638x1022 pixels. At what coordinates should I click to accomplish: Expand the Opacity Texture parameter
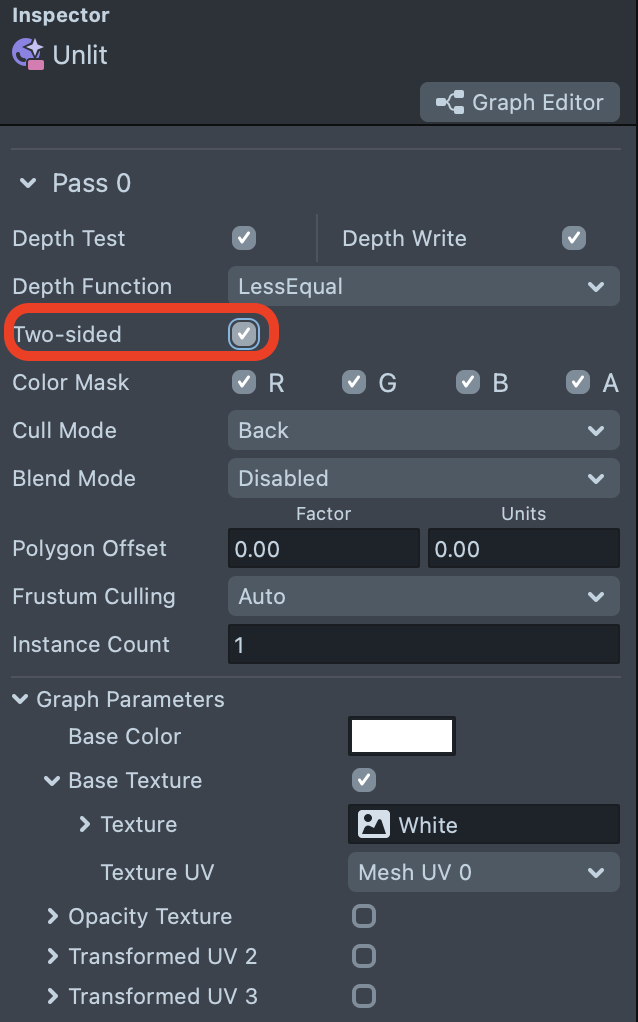coord(53,916)
